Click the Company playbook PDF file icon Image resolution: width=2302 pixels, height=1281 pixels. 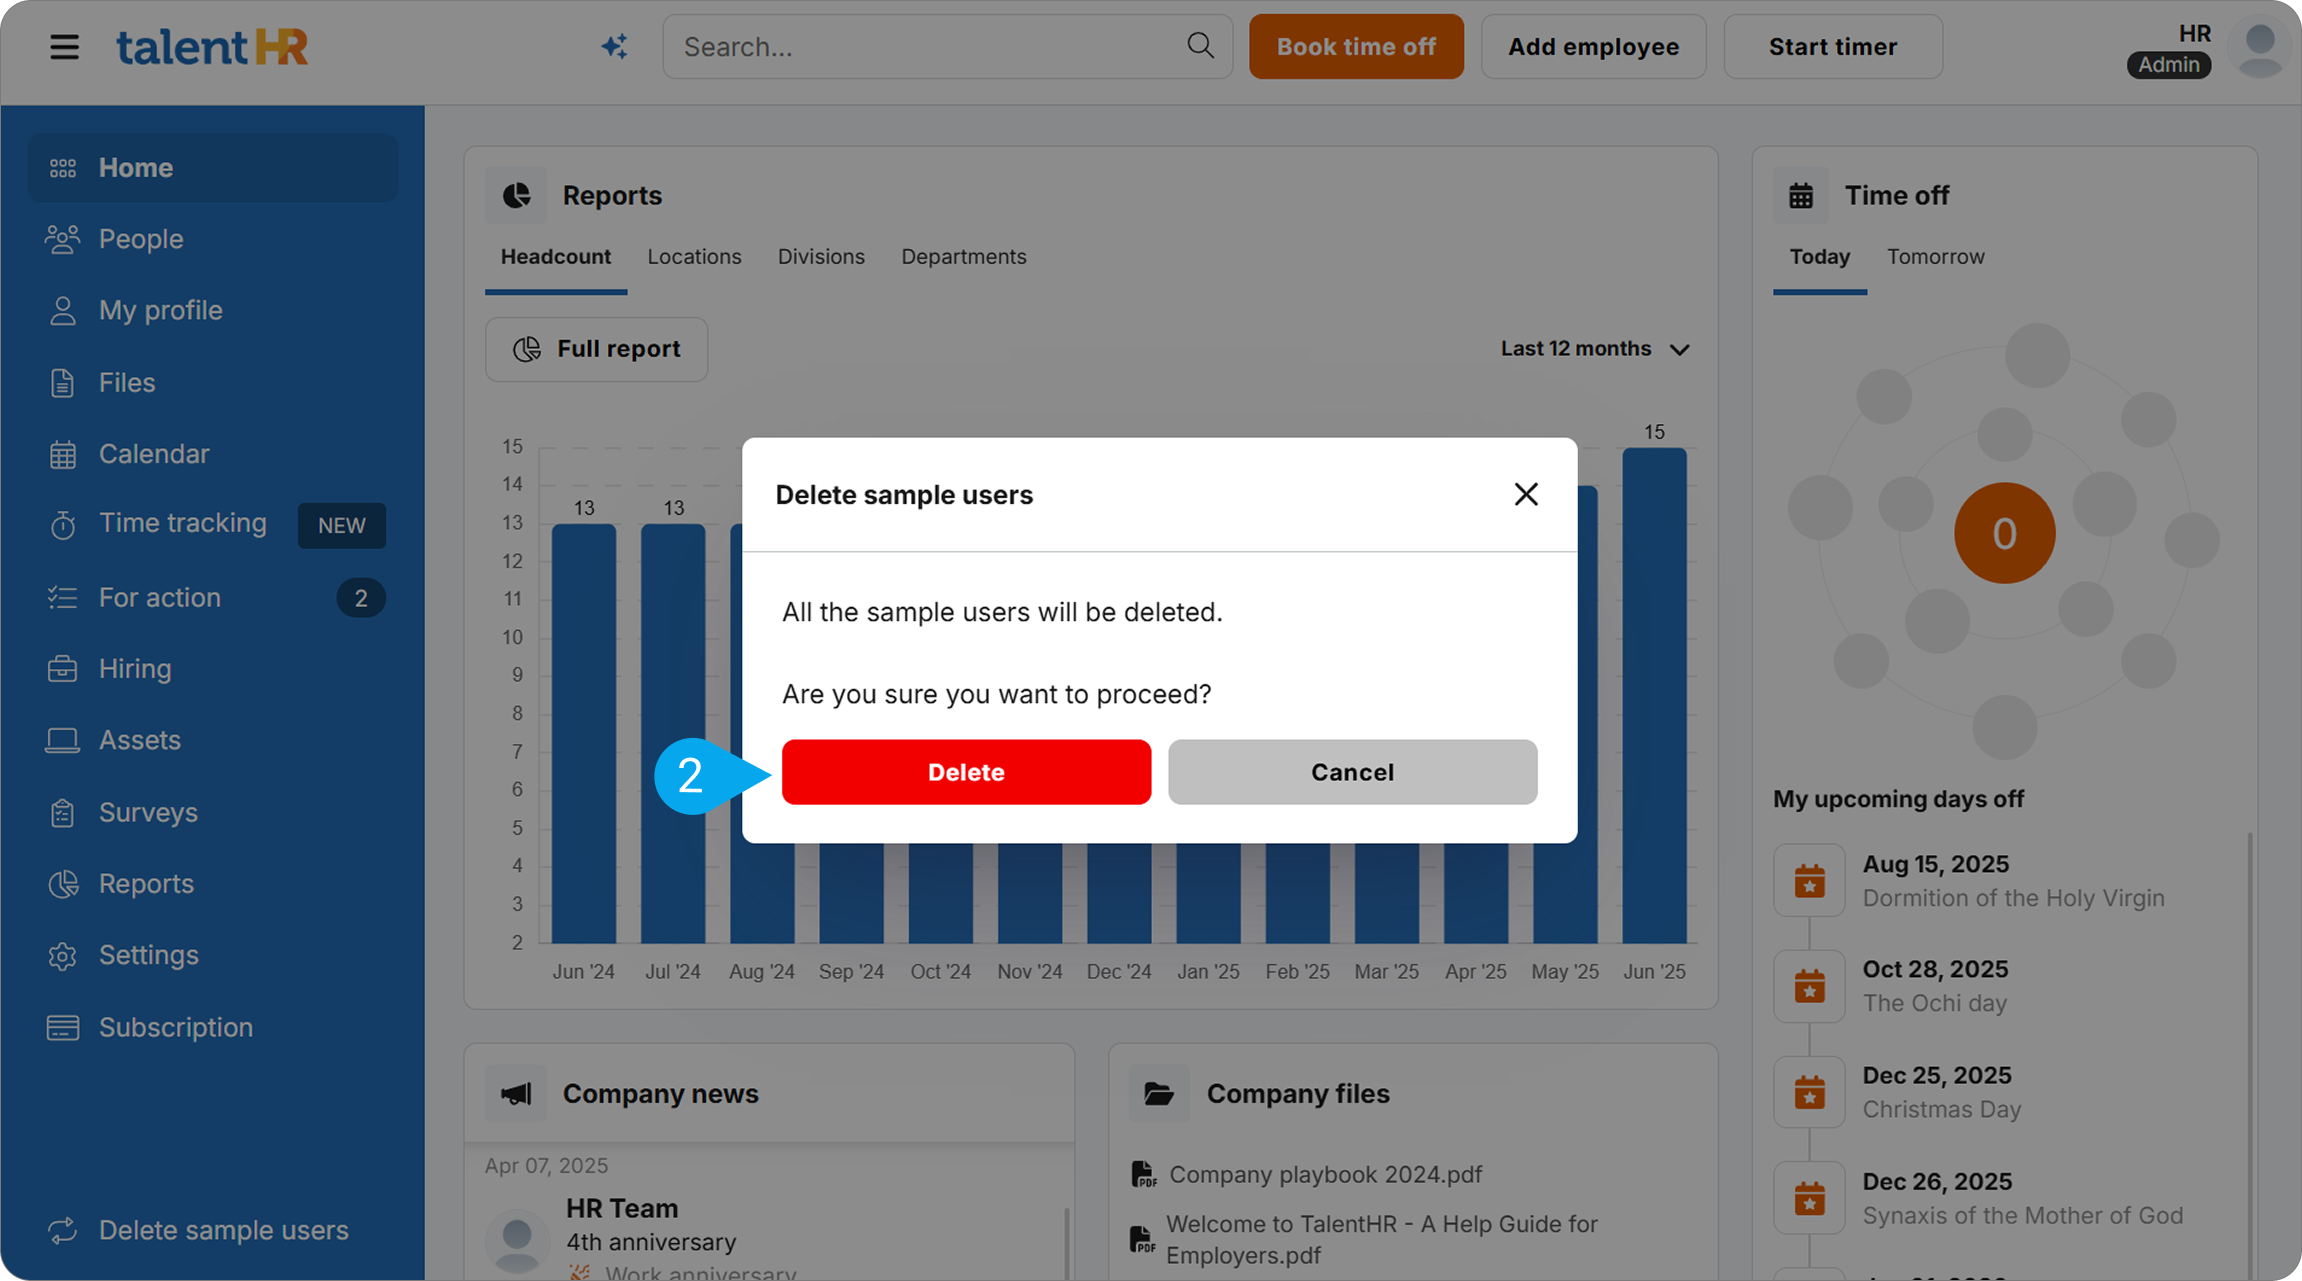(x=1143, y=1174)
